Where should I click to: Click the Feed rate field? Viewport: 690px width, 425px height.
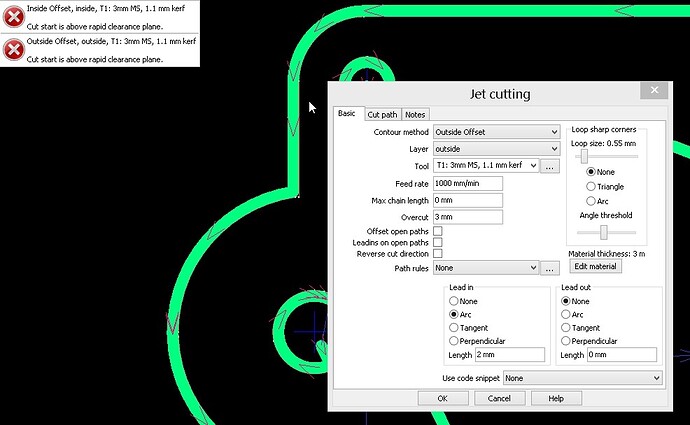click(468, 183)
